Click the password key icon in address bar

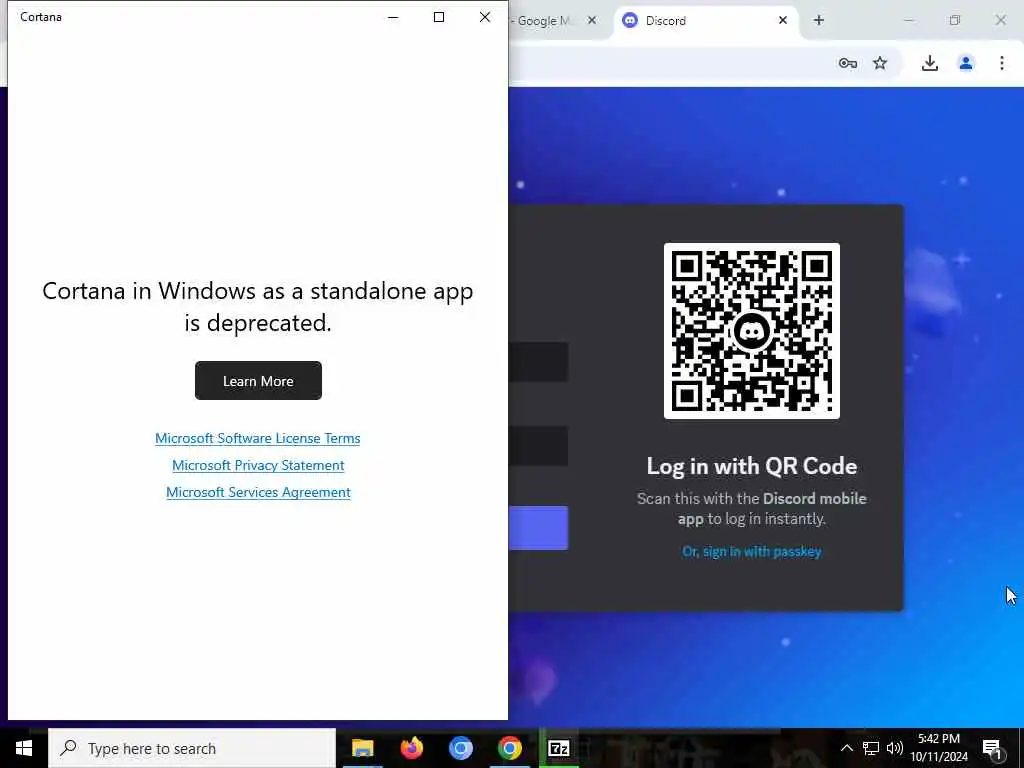(848, 63)
